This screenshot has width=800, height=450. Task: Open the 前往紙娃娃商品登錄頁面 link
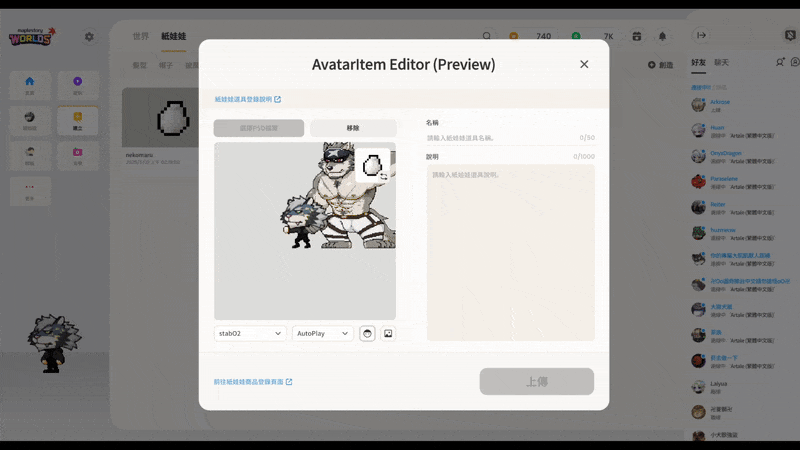point(253,382)
